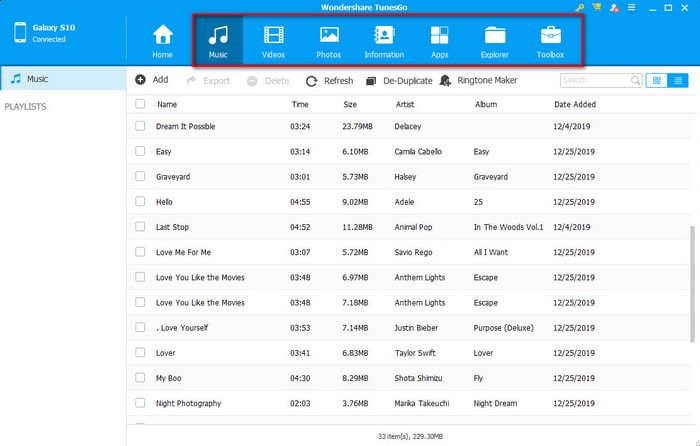Check the Love Yourself row
This screenshot has width=700, height=446.
click(x=140, y=327)
